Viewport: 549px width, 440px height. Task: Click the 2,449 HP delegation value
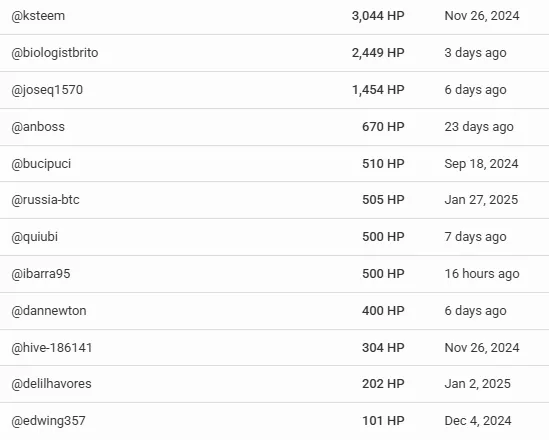(x=378, y=53)
